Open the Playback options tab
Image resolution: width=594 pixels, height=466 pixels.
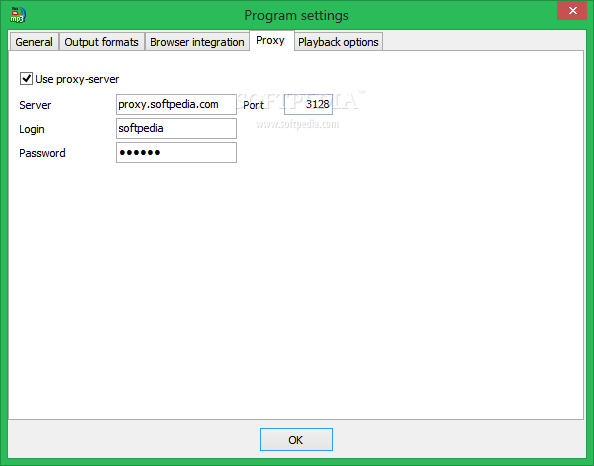pyautogui.click(x=338, y=42)
